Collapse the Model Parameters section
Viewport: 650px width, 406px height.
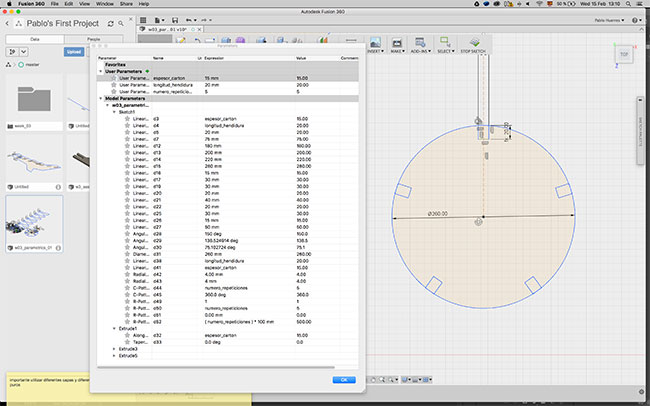(x=100, y=98)
